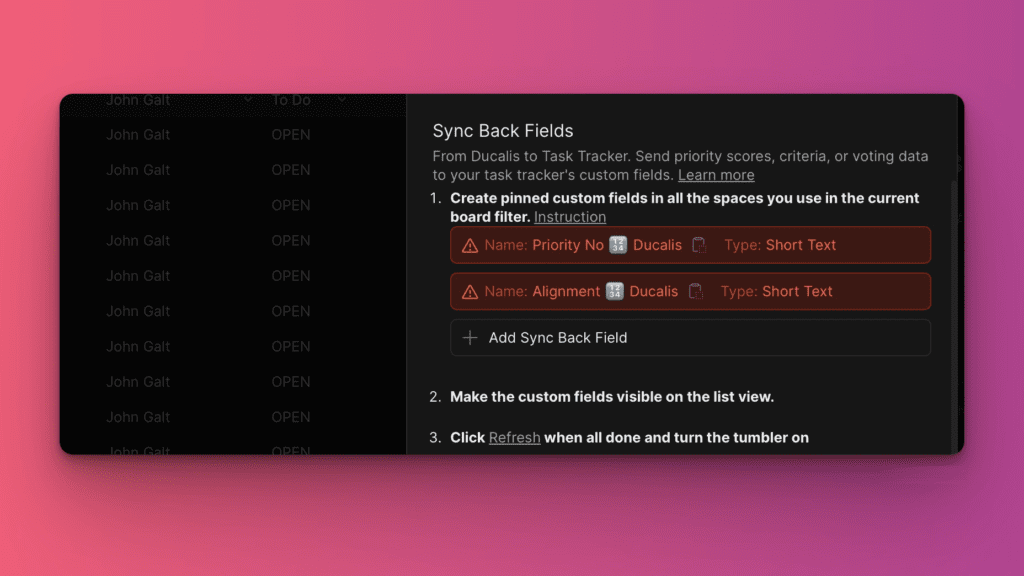Screen dimensions: 1024x576
Task: Expand the To Do column dropdown
Action: click(x=342, y=100)
